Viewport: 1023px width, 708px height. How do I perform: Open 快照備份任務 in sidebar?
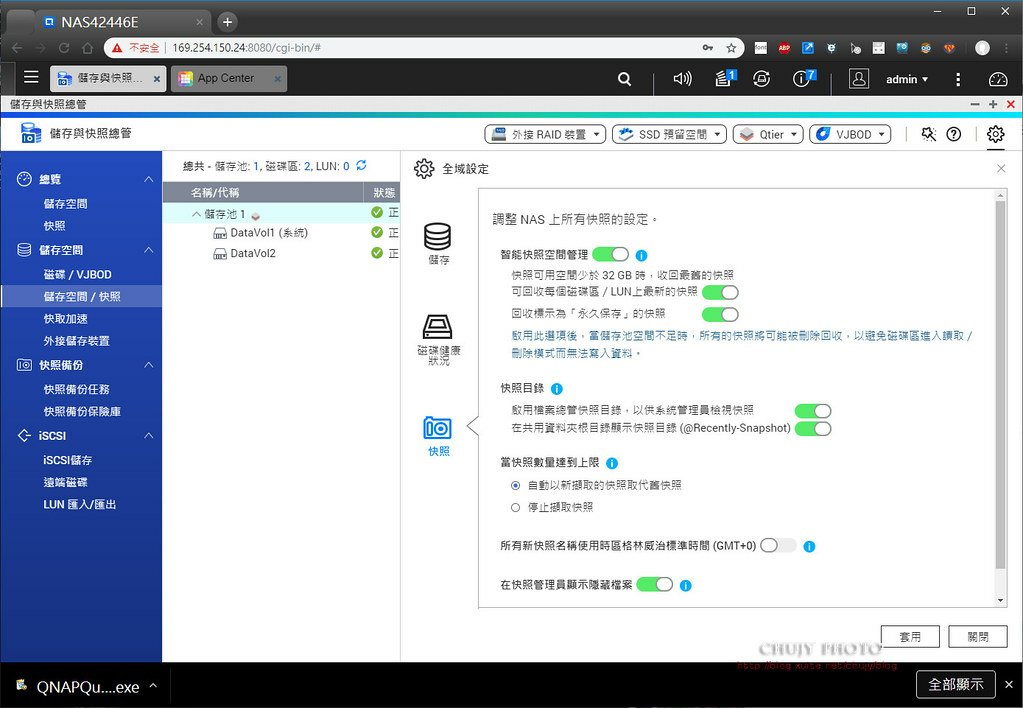click(x=76, y=390)
